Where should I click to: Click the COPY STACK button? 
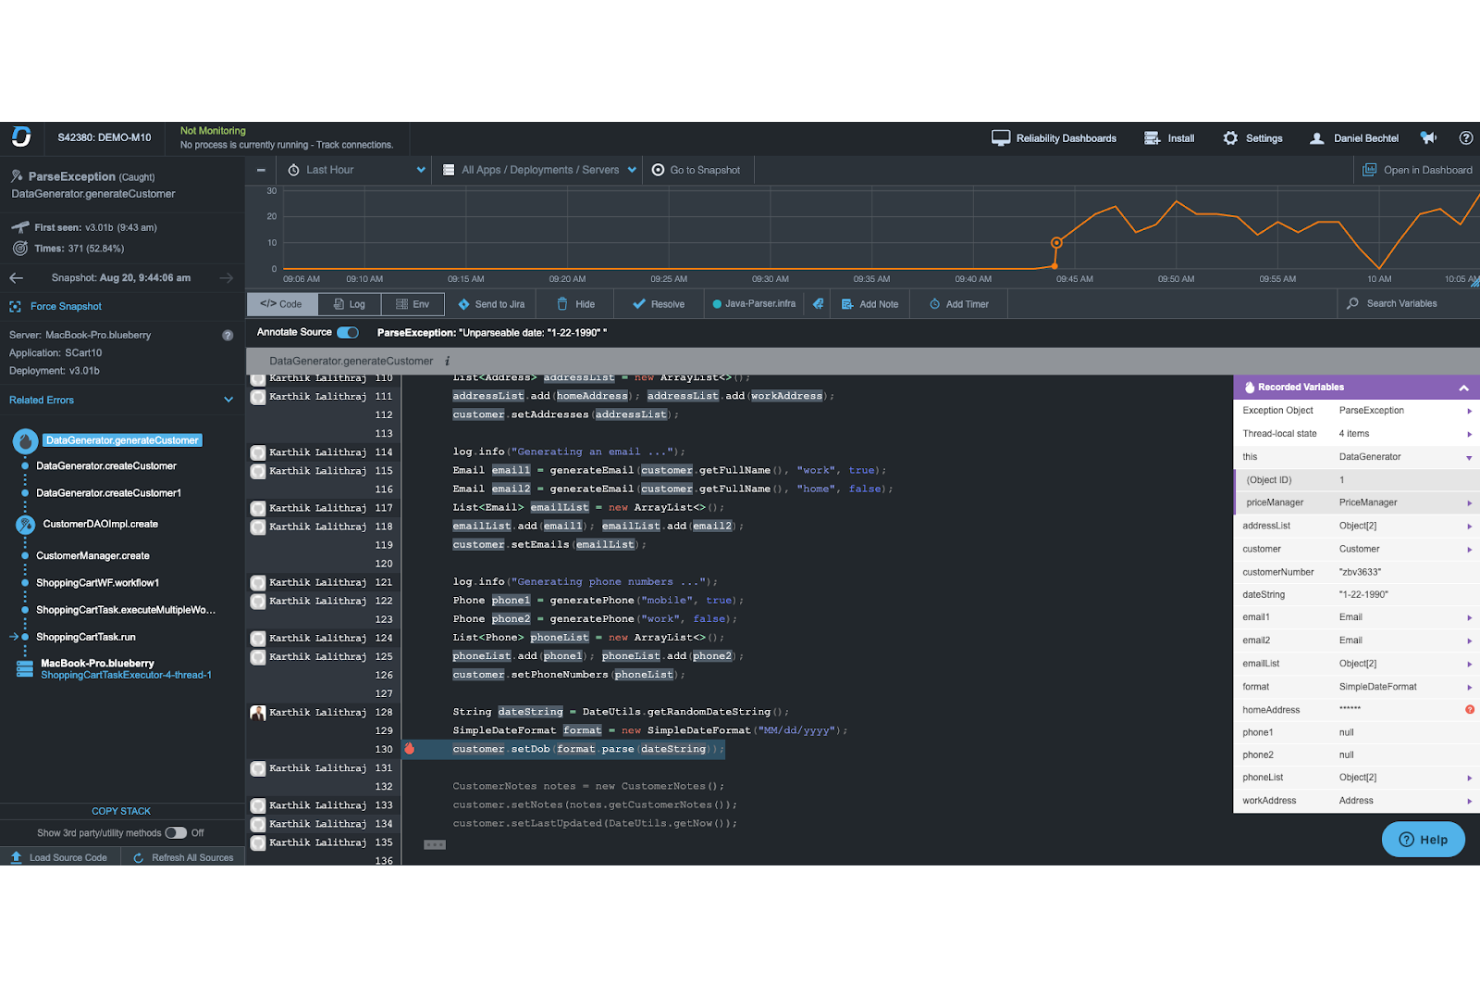pyautogui.click(x=122, y=810)
